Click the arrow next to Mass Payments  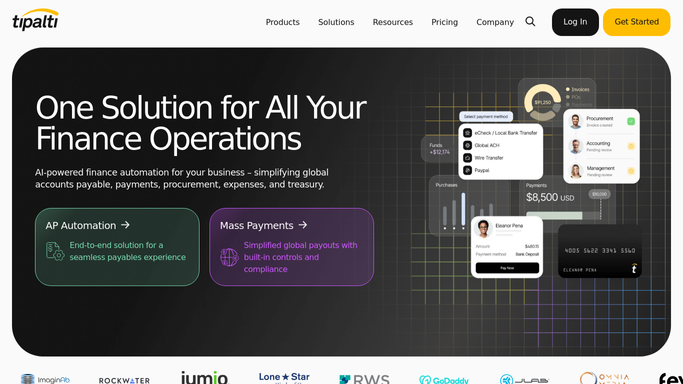[x=303, y=225]
